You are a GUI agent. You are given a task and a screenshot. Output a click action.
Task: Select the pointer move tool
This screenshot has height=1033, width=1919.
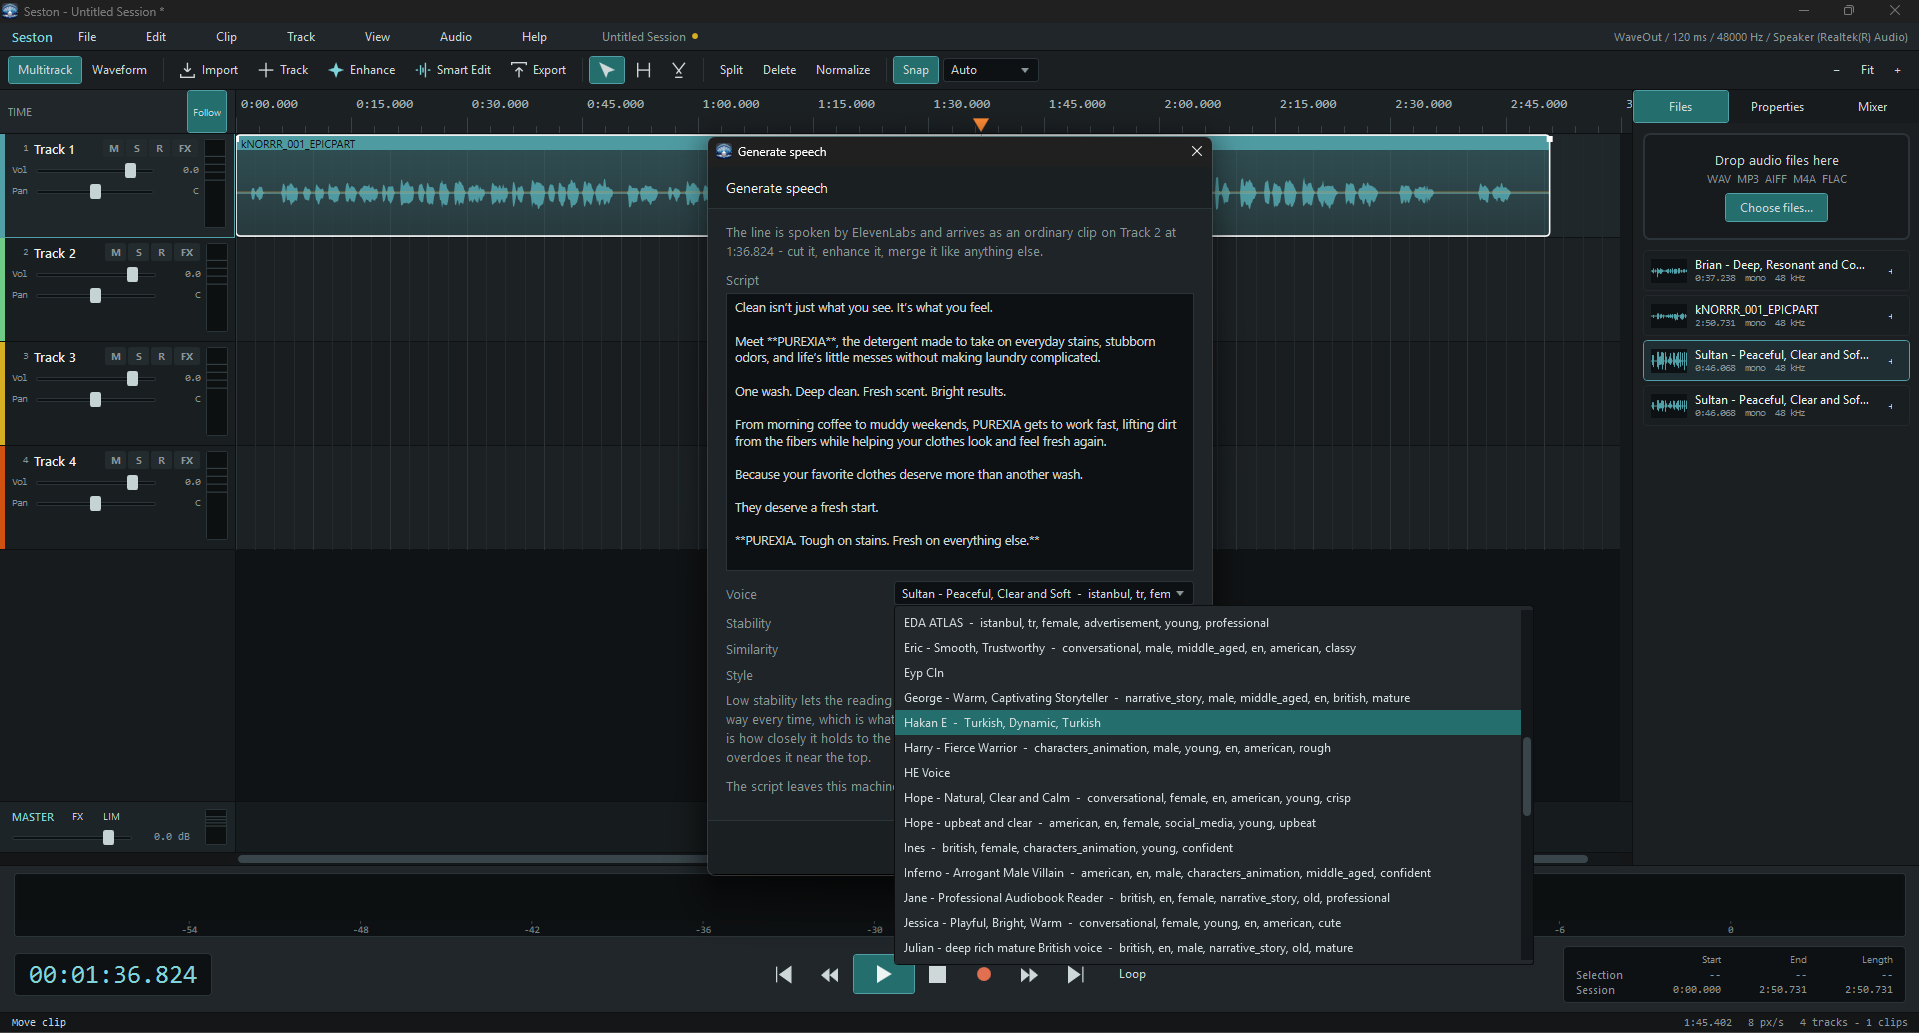pos(607,70)
